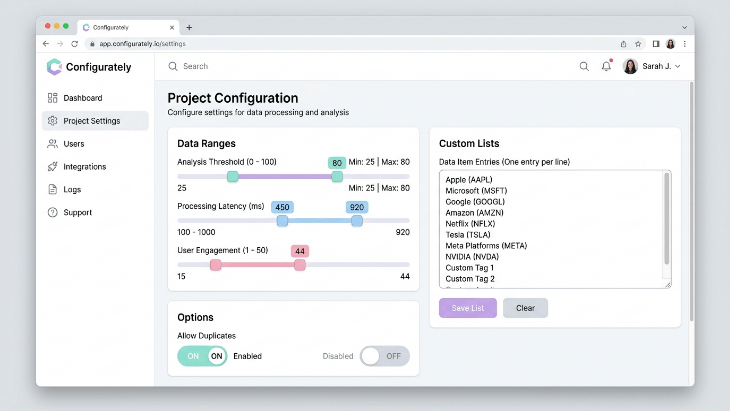Click the browser forward arrow
Image resolution: width=730 pixels, height=411 pixels.
click(x=60, y=44)
